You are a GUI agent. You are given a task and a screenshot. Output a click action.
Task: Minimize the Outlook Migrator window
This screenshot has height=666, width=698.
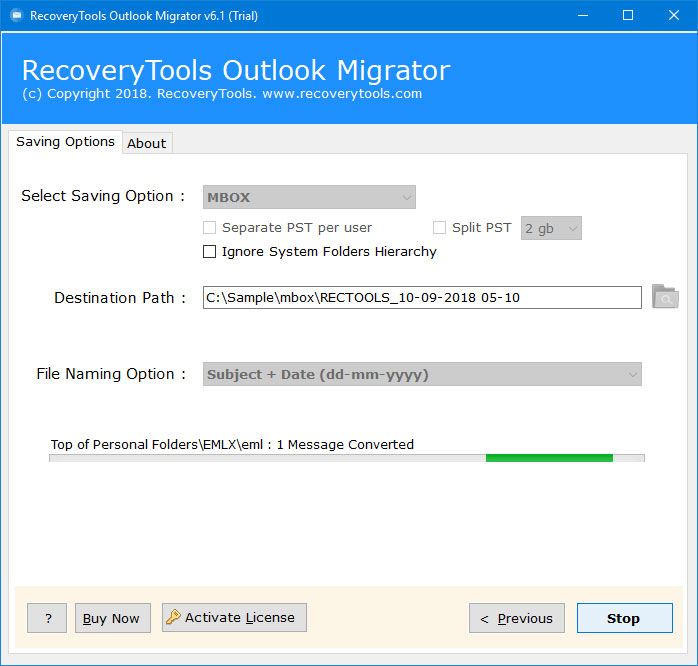click(583, 16)
